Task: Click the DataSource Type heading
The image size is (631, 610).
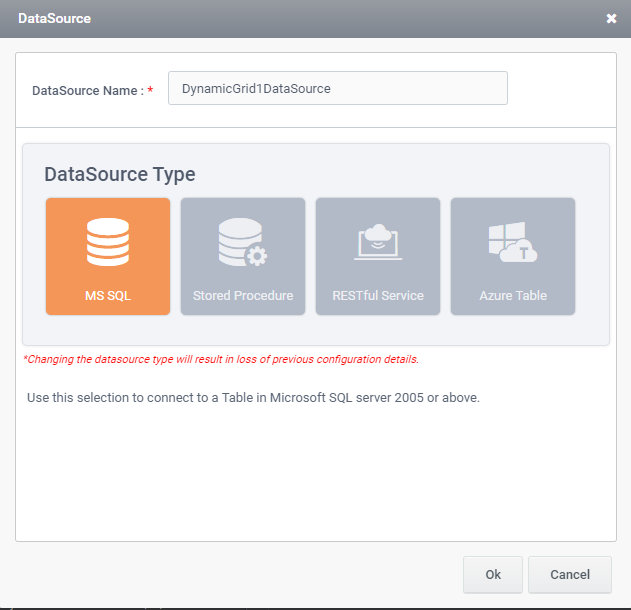Action: 120,175
